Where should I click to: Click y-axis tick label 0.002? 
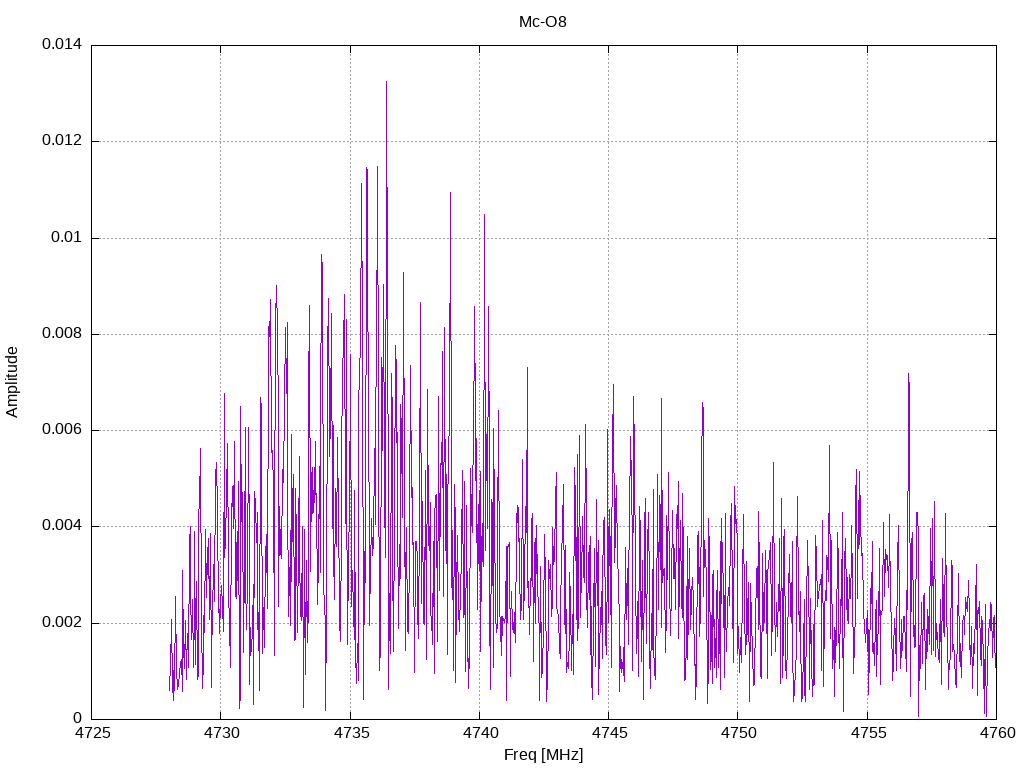(x=63, y=622)
